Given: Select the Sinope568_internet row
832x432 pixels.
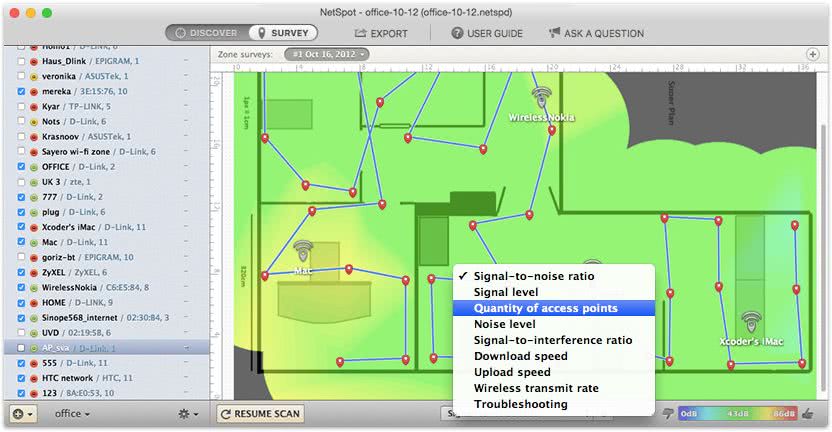Looking at the screenshot, I should (106, 318).
